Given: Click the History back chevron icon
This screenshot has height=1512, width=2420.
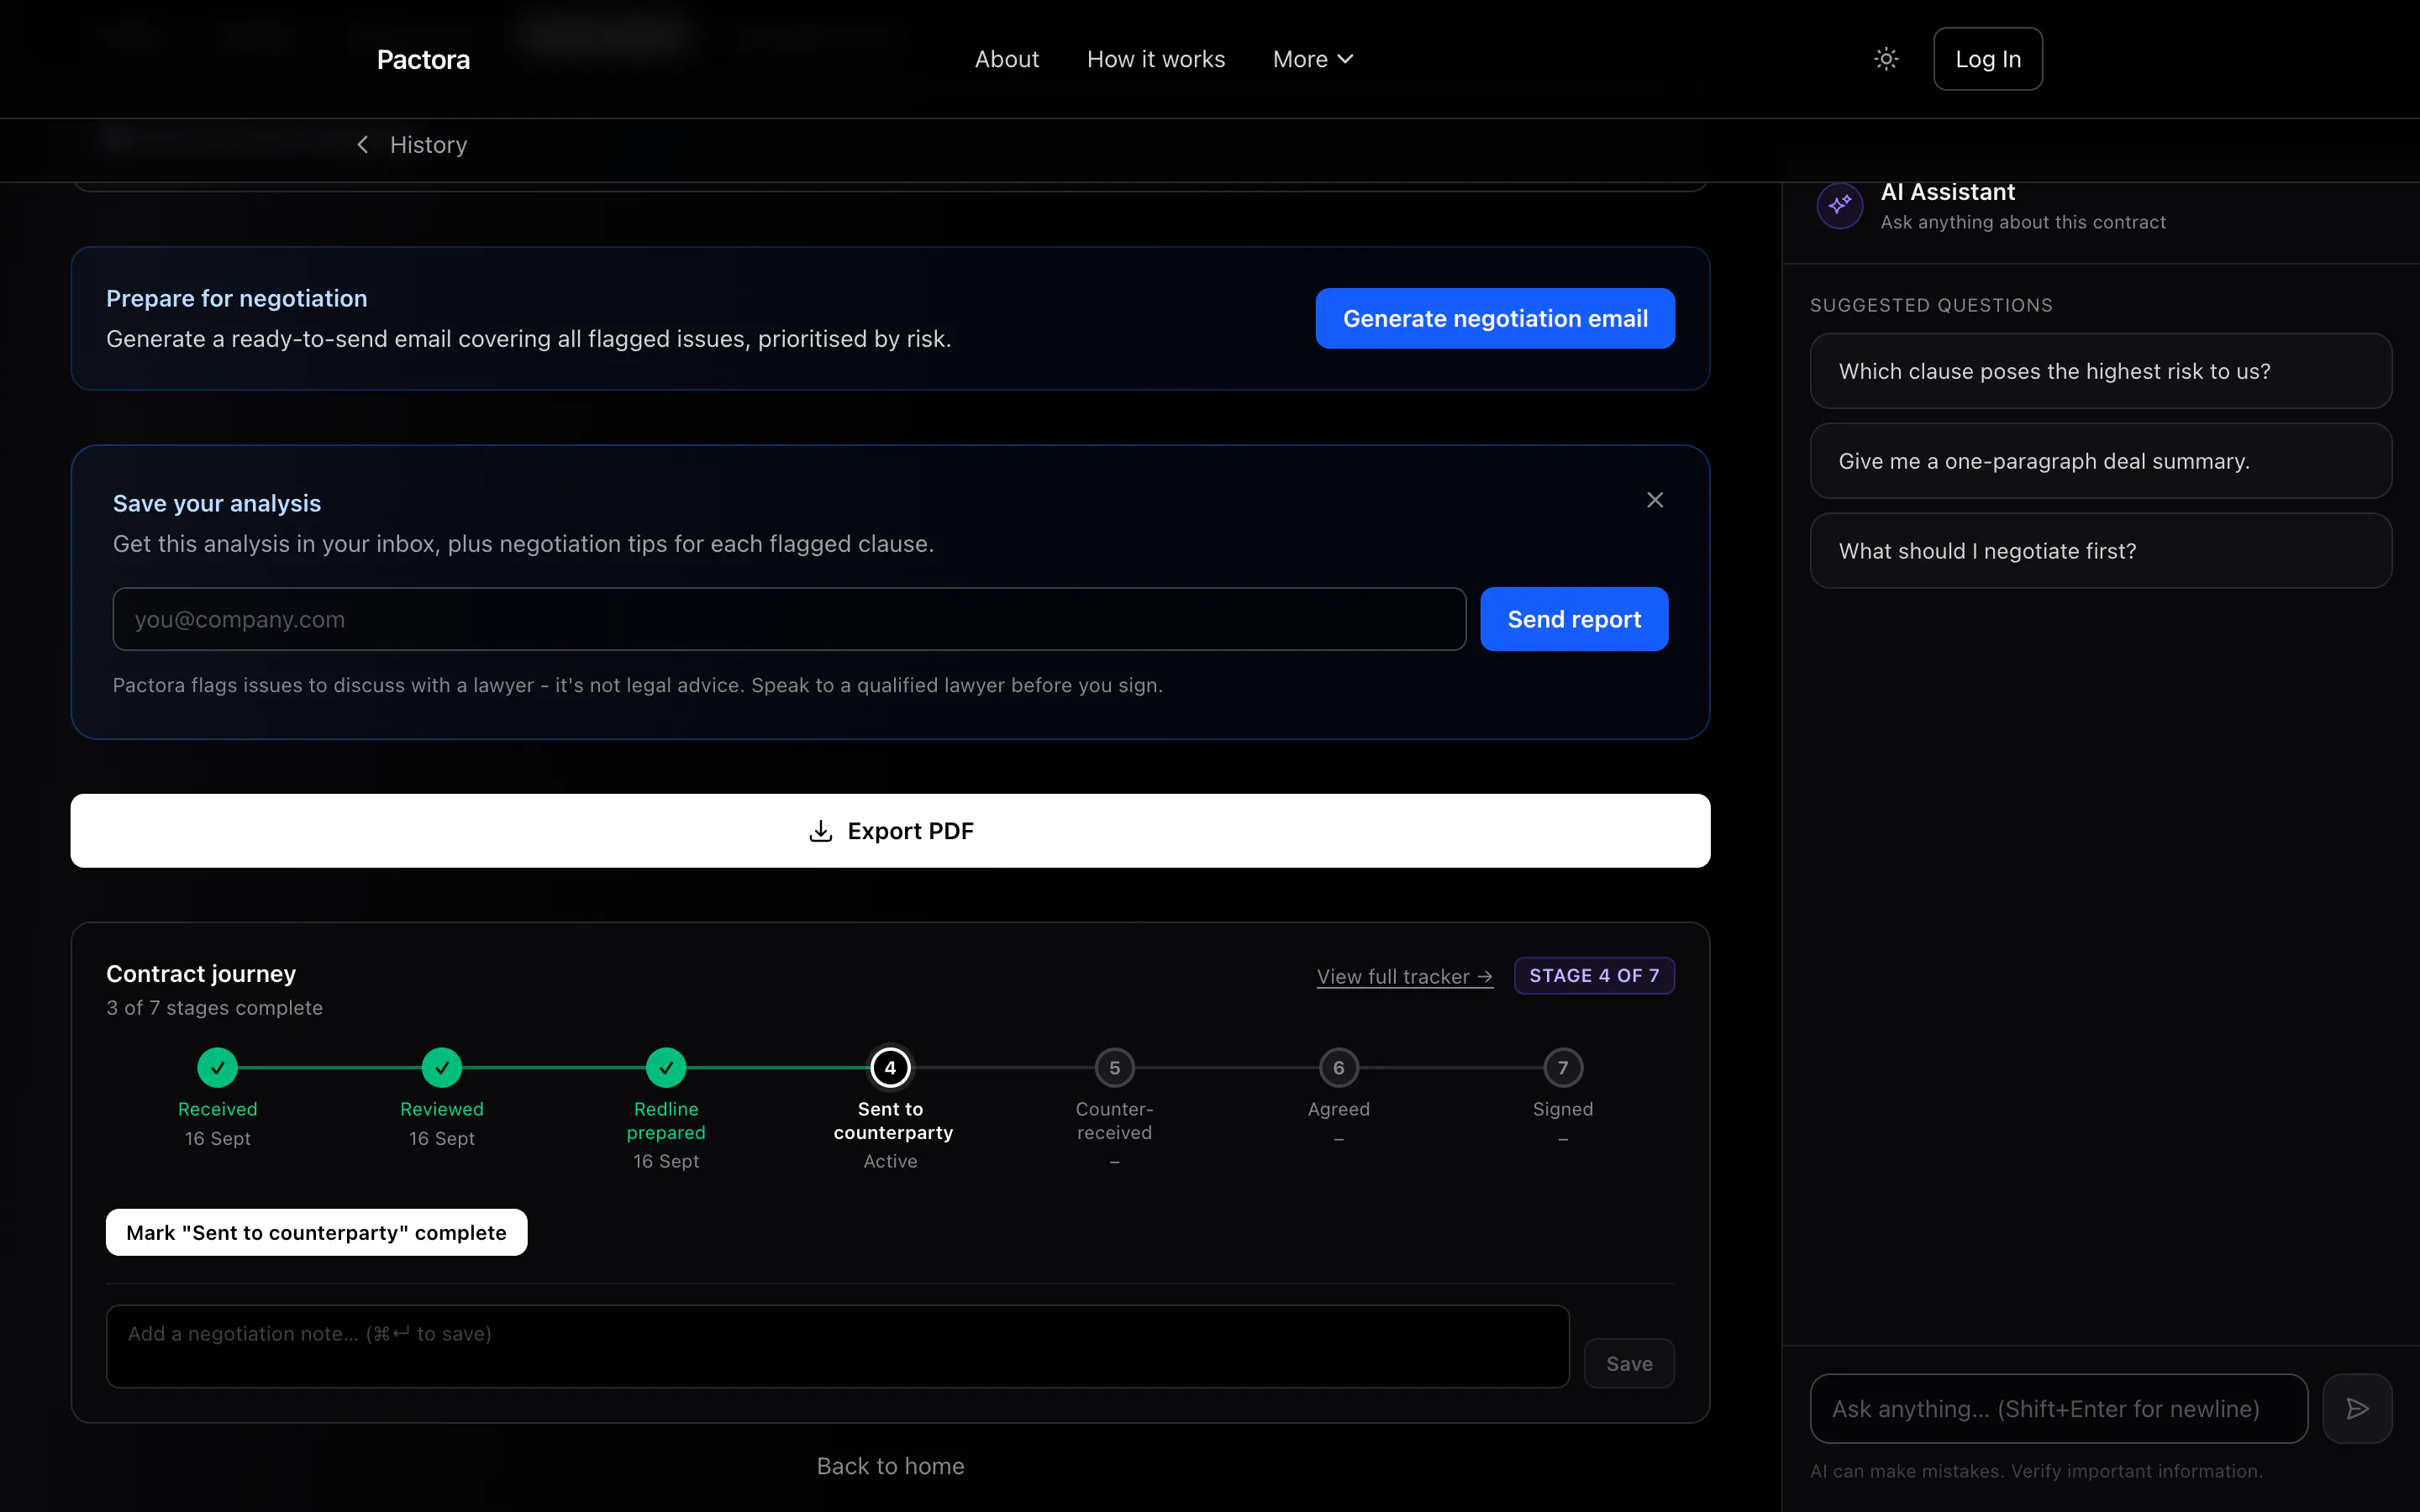Looking at the screenshot, I should click(x=363, y=145).
